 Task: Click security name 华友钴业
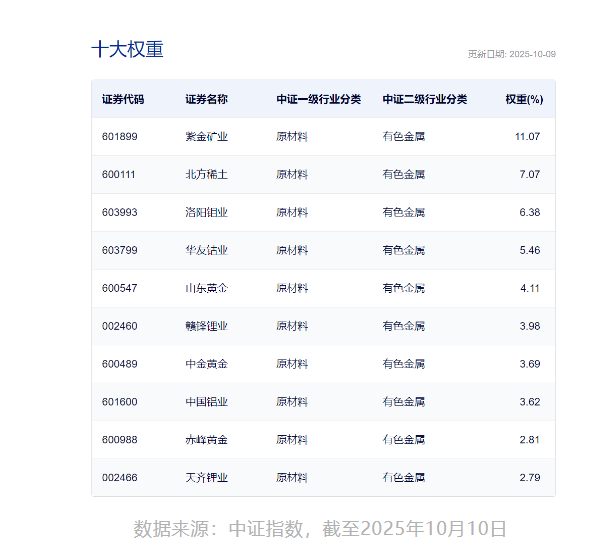[207, 250]
